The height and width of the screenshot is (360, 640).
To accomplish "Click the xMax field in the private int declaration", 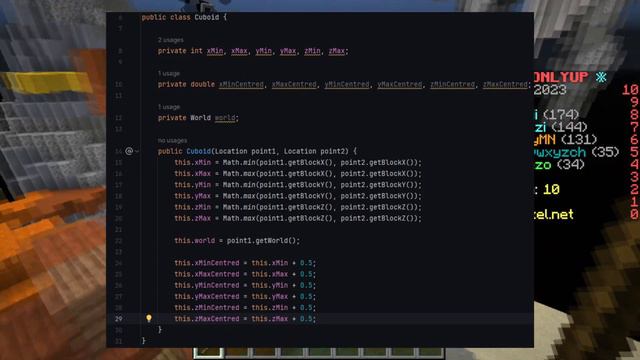I will pyautogui.click(x=239, y=51).
